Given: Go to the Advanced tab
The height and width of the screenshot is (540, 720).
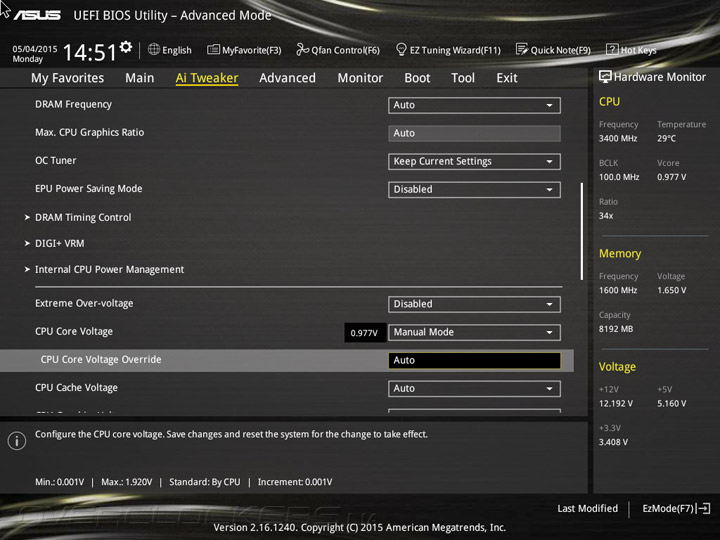Looking at the screenshot, I should coord(287,78).
